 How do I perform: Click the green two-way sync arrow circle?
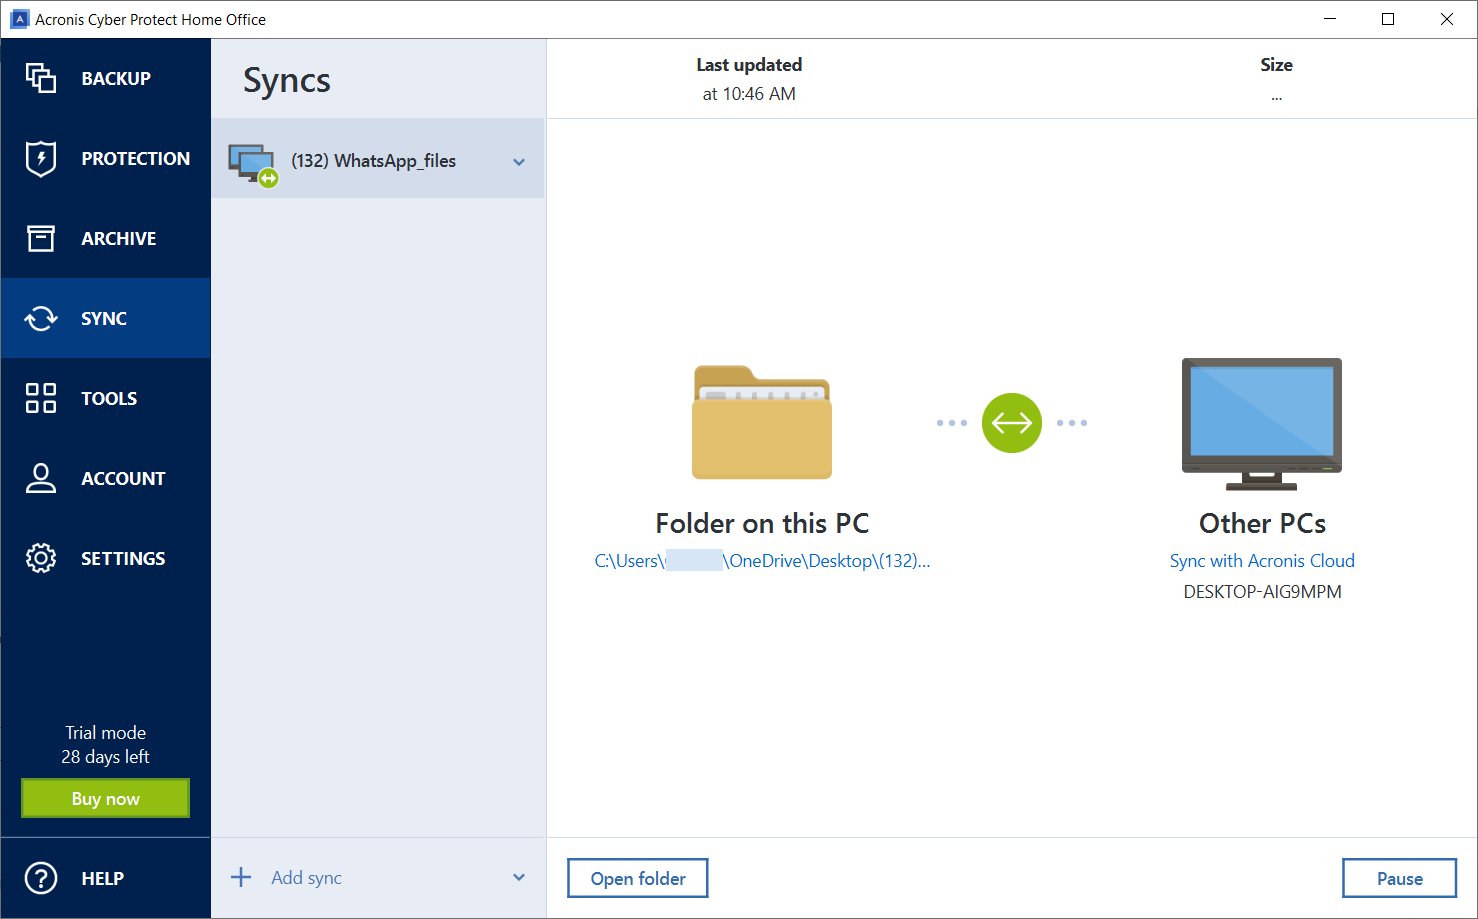tap(1012, 423)
